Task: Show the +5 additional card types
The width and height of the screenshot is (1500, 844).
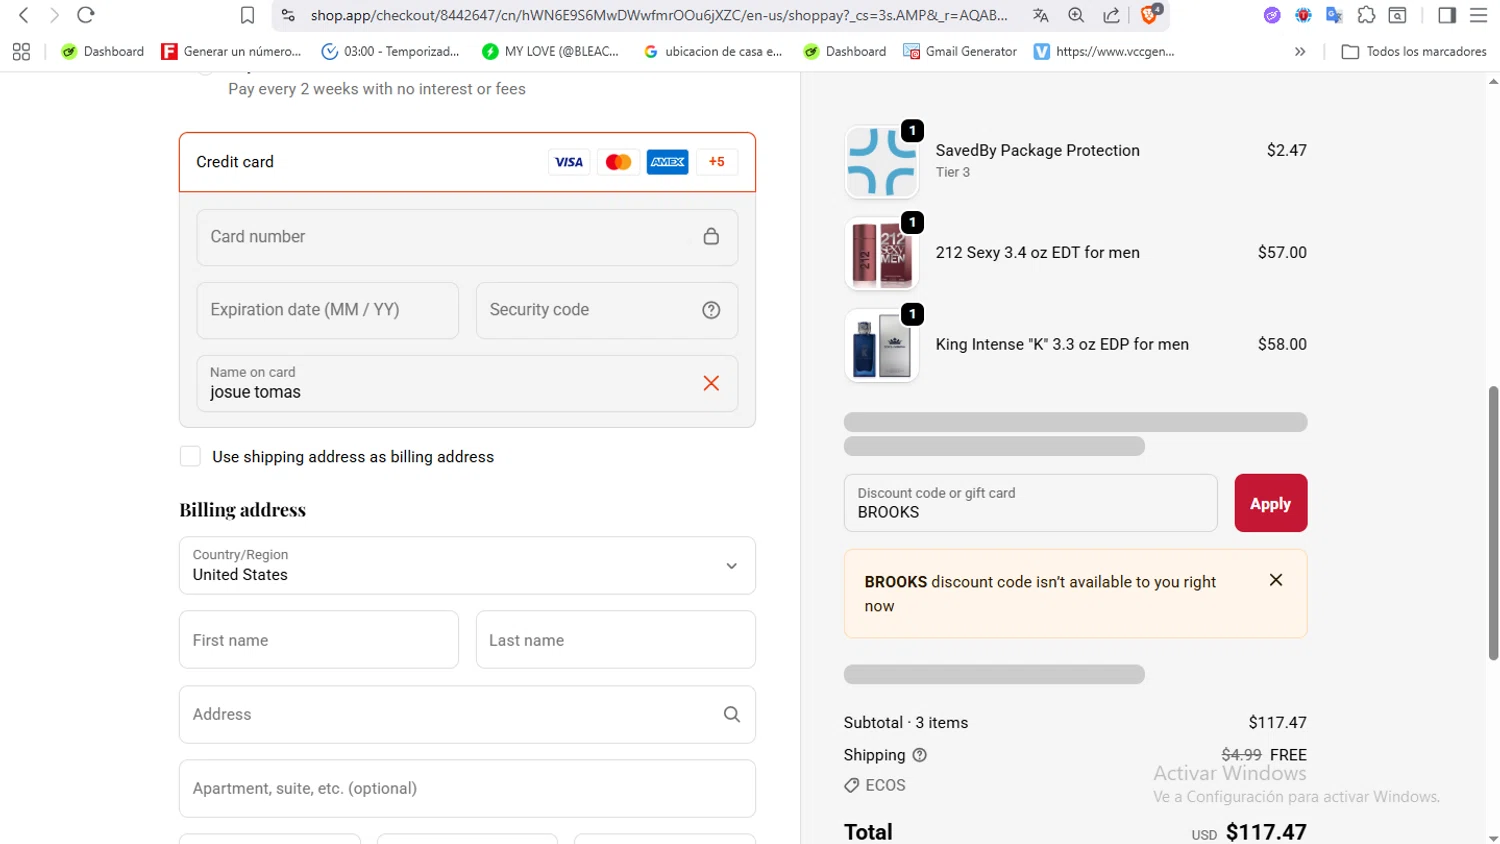Action: pos(717,162)
